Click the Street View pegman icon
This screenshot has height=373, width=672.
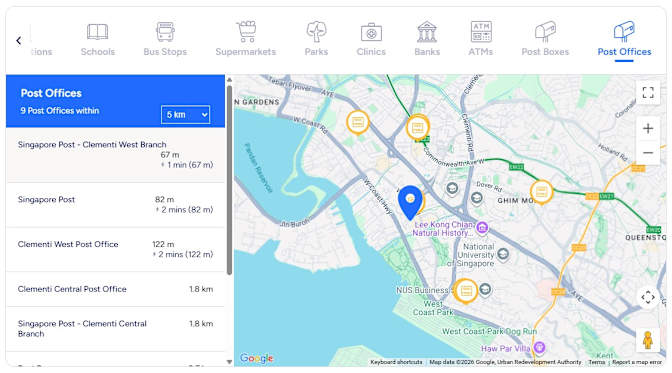tap(648, 340)
